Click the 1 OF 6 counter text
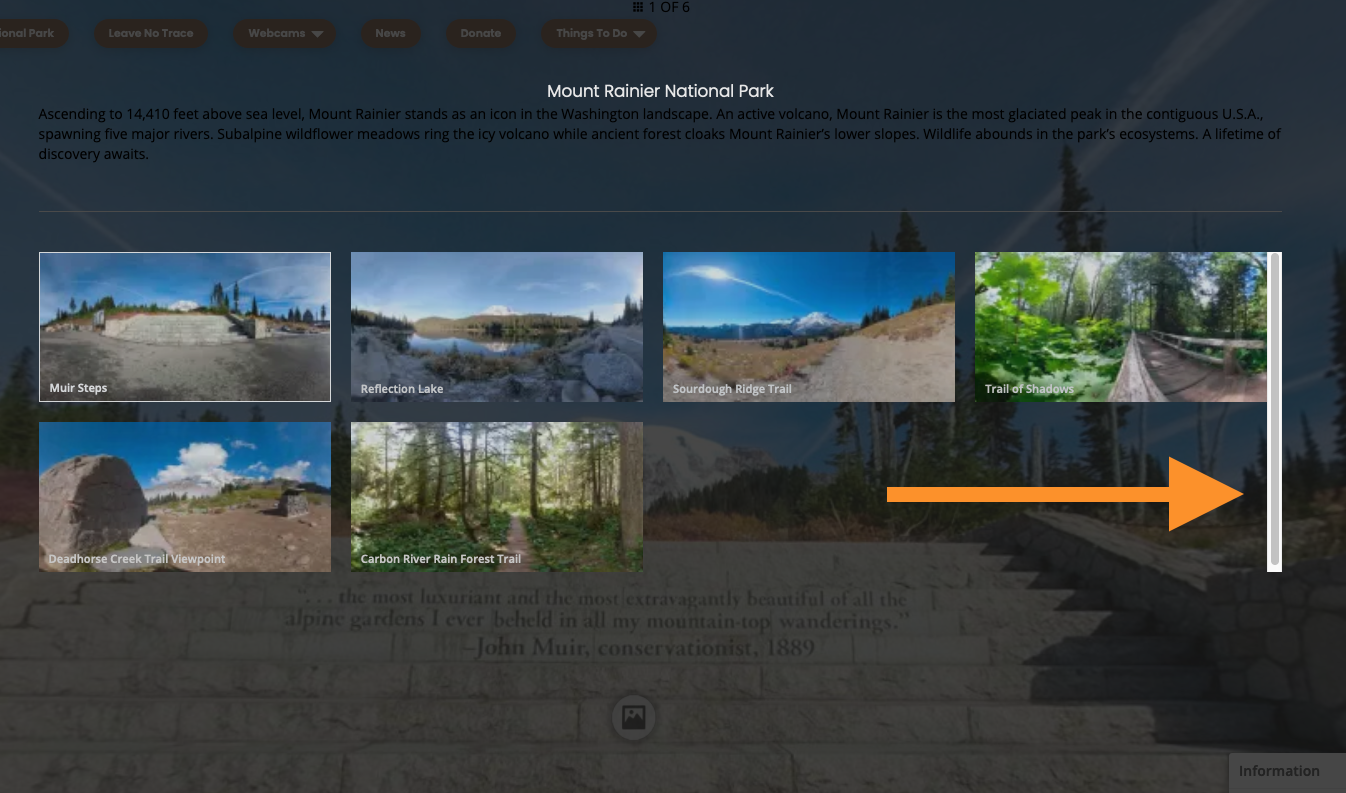This screenshot has width=1346, height=793. (x=669, y=7)
